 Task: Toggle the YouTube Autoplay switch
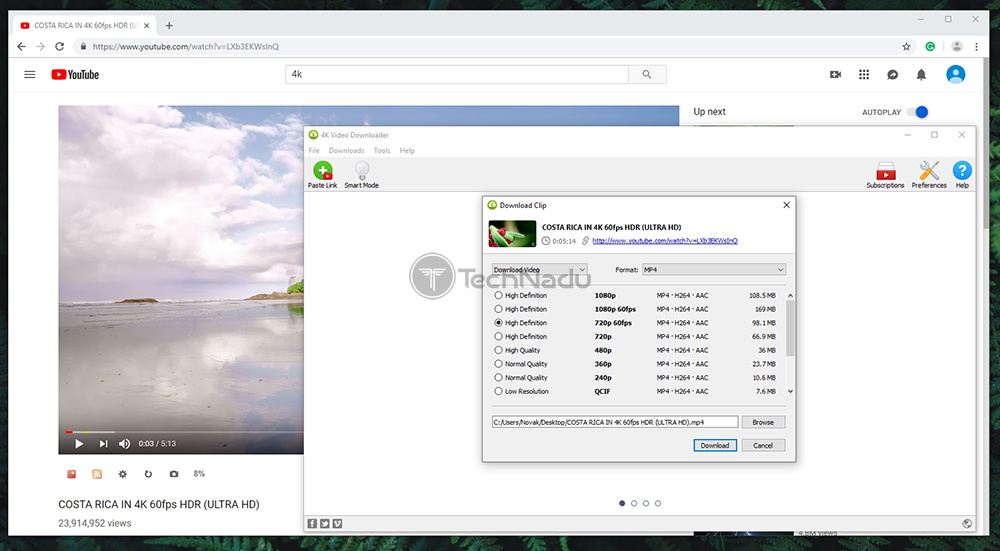pos(918,112)
